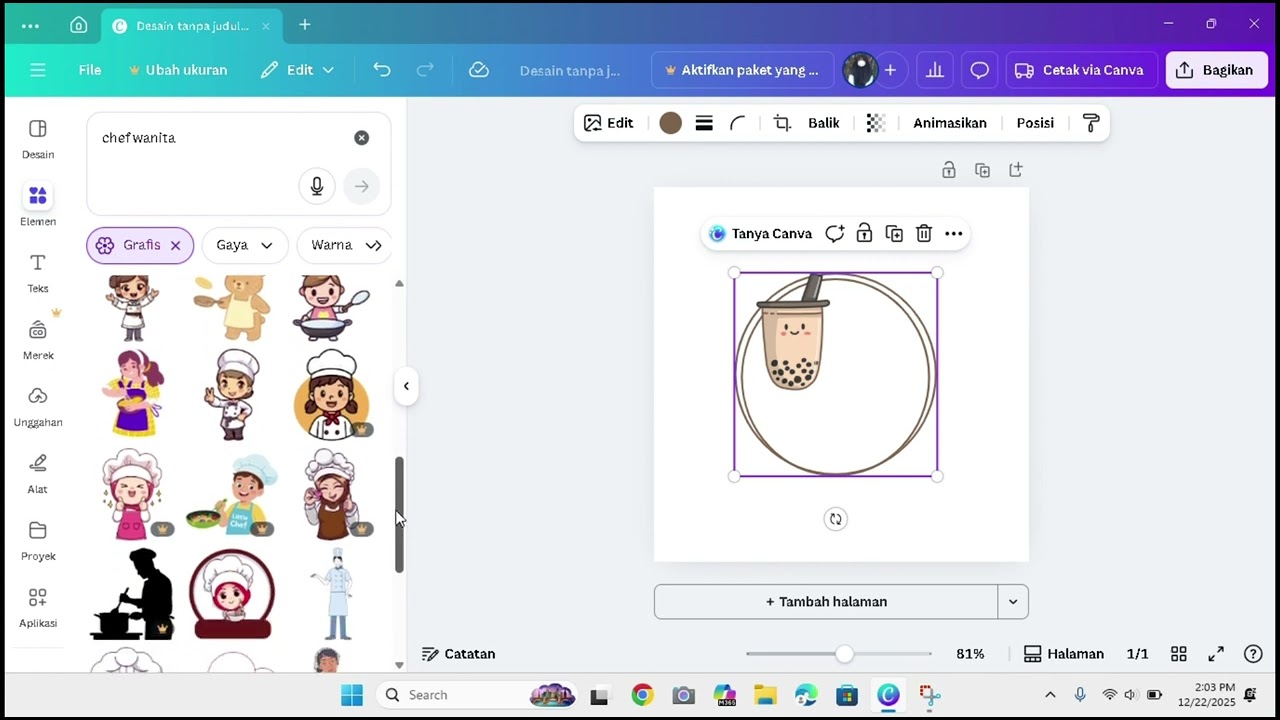
Task: Open the Elemen panel in sidebar
Action: coord(38,206)
